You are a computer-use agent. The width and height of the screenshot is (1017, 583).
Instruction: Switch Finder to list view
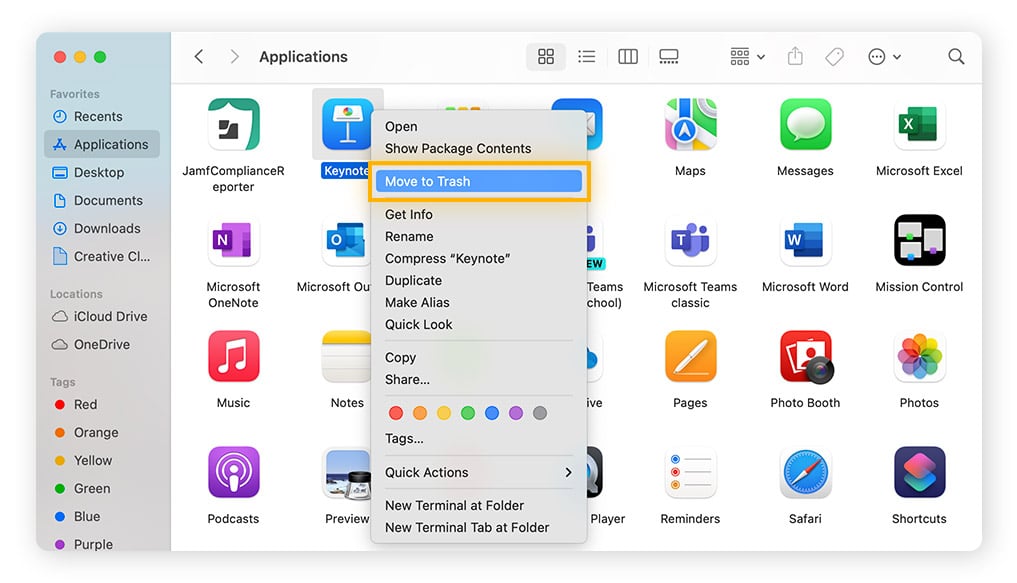coord(586,56)
